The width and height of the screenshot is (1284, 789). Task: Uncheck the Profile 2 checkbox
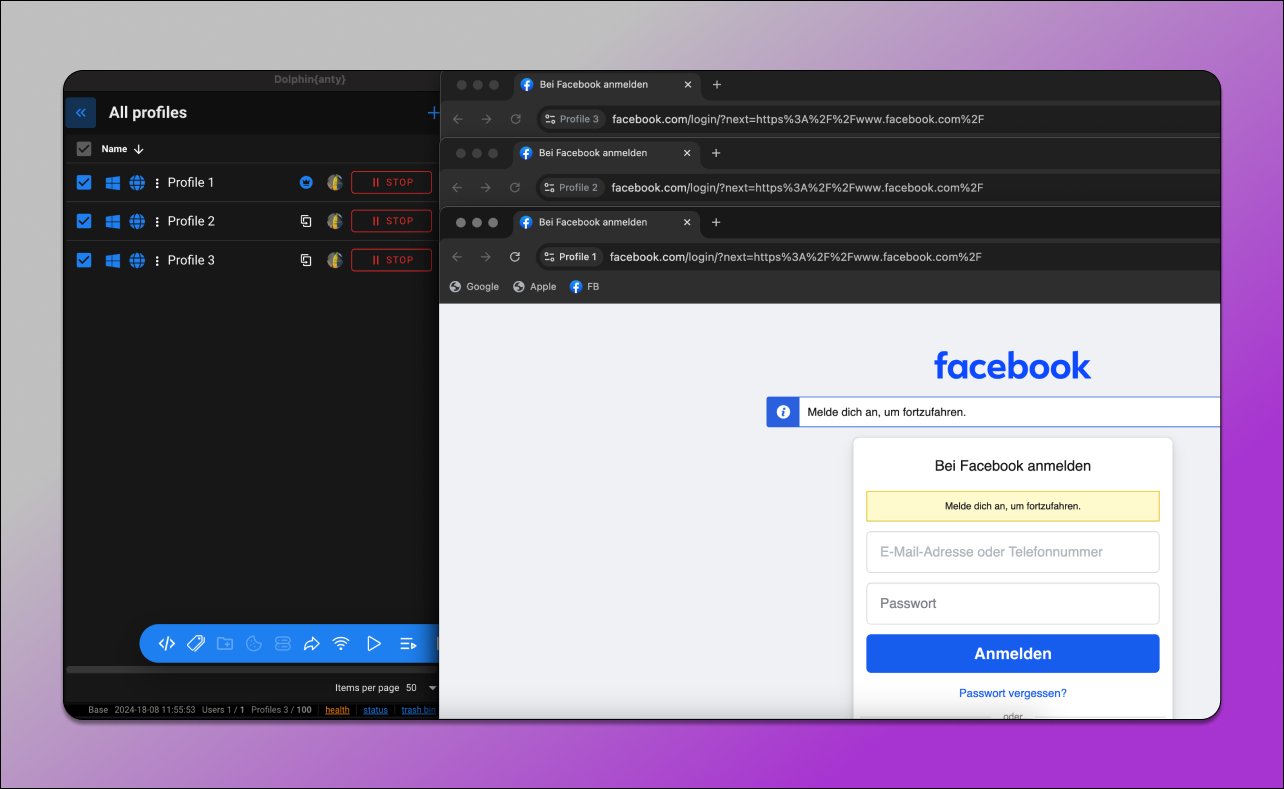coord(84,222)
